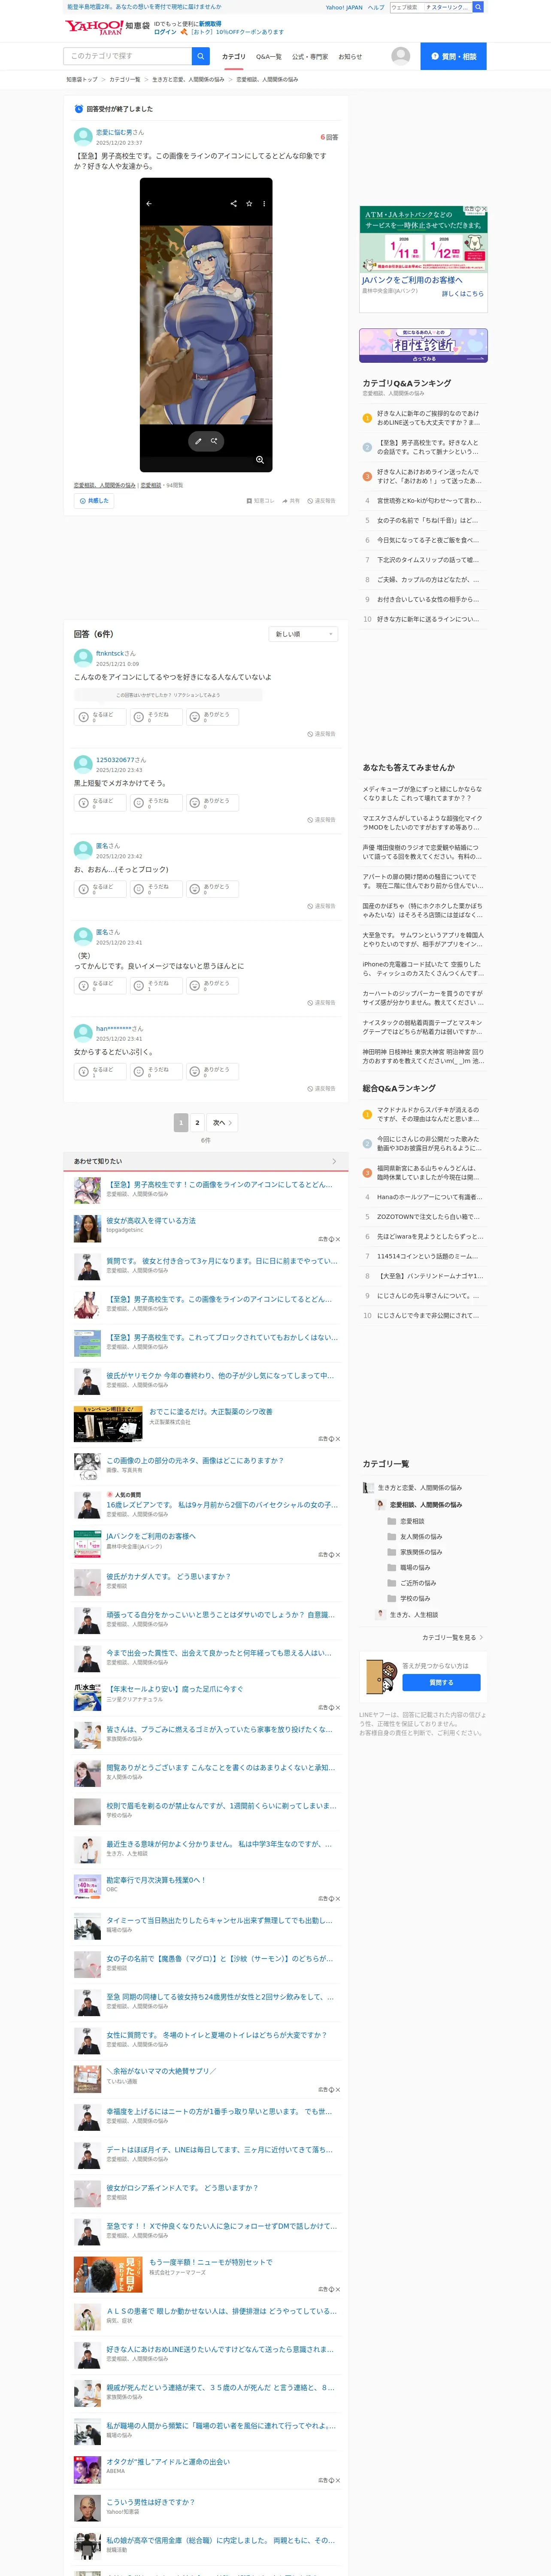Click the question's attached image
Screen dimensions: 551x2576
pyautogui.click(x=206, y=325)
